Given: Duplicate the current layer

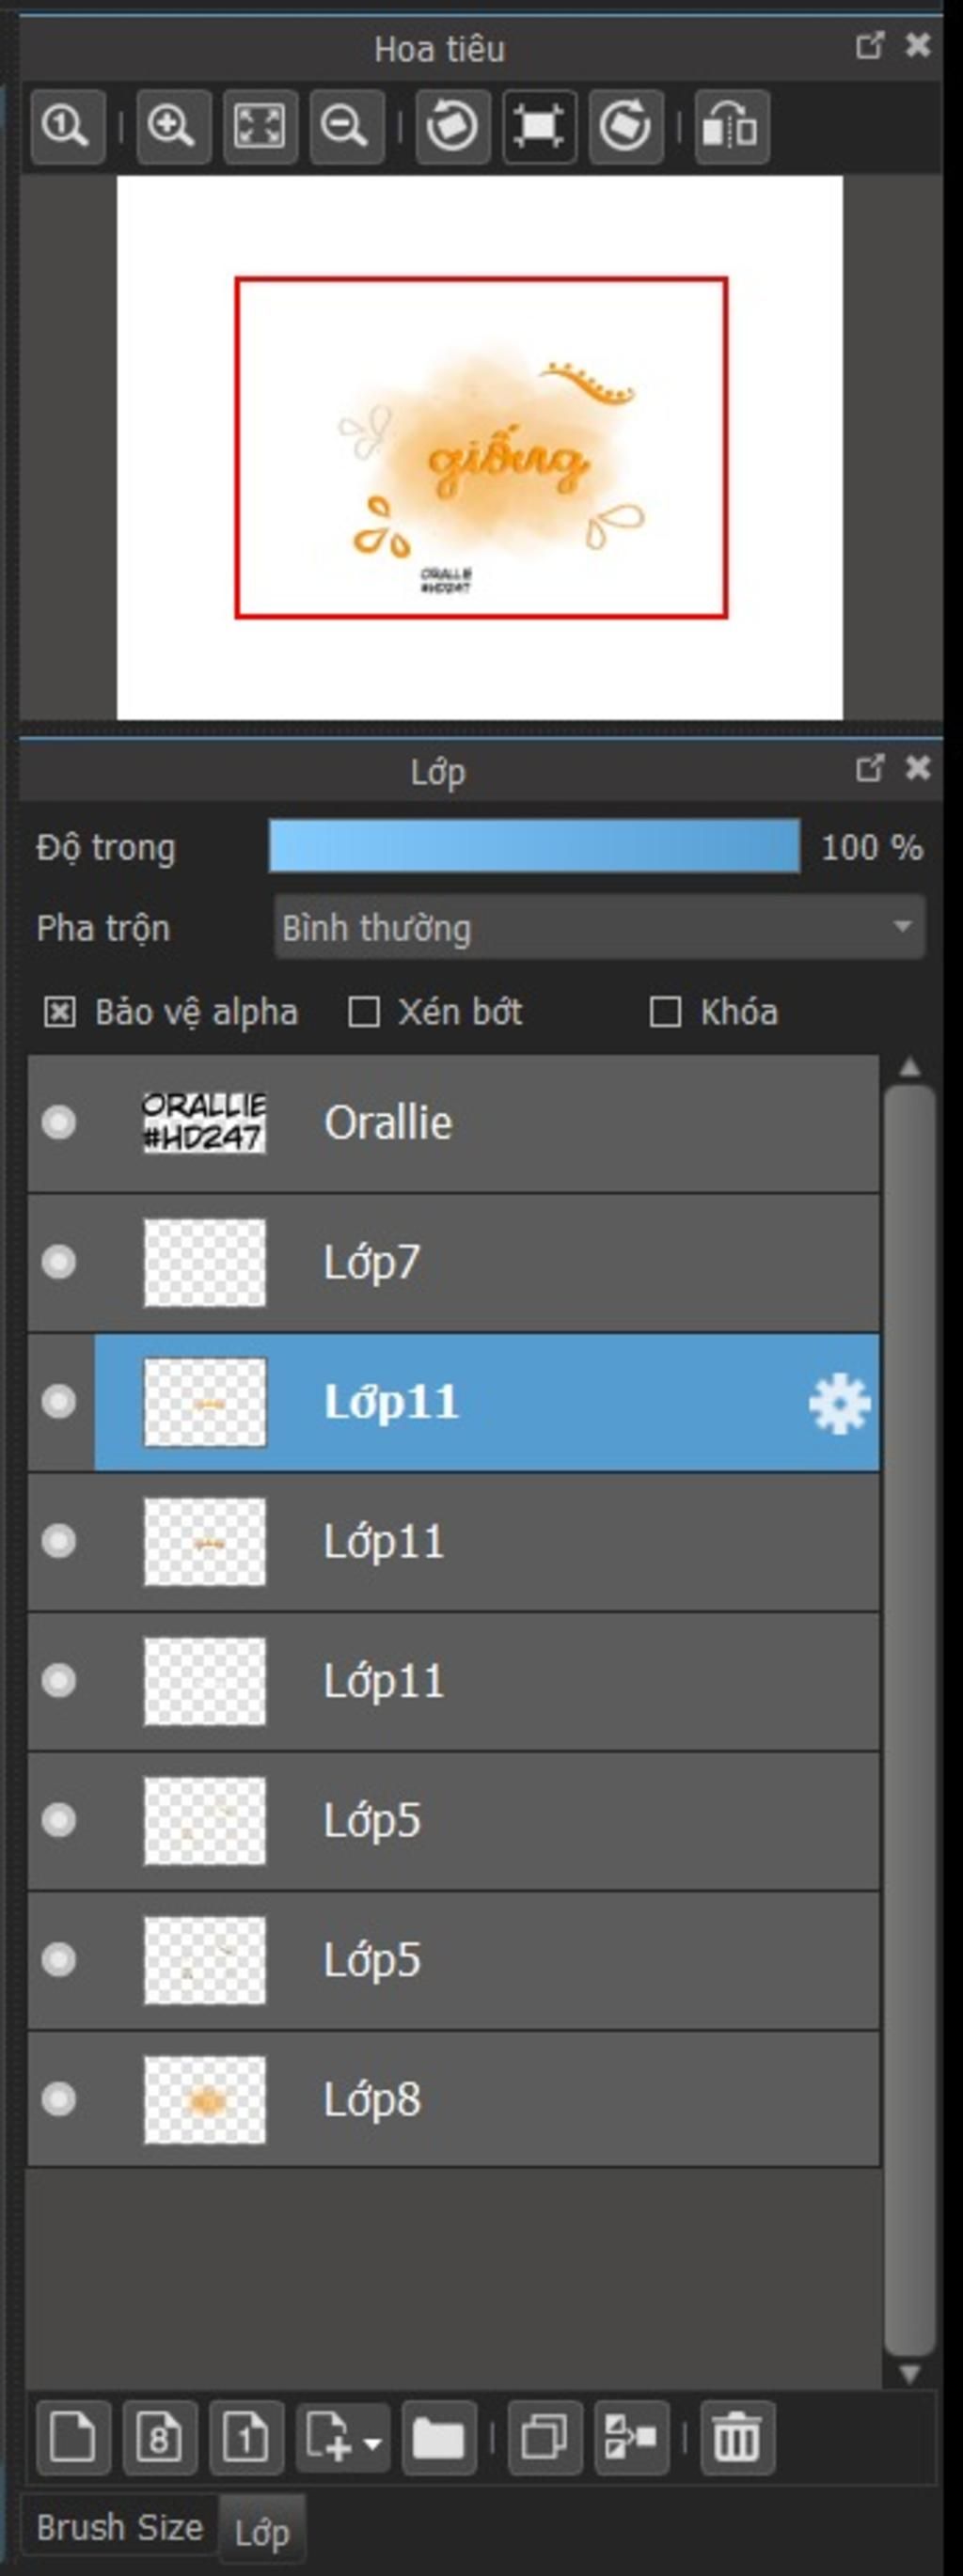Looking at the screenshot, I should (545, 2437).
